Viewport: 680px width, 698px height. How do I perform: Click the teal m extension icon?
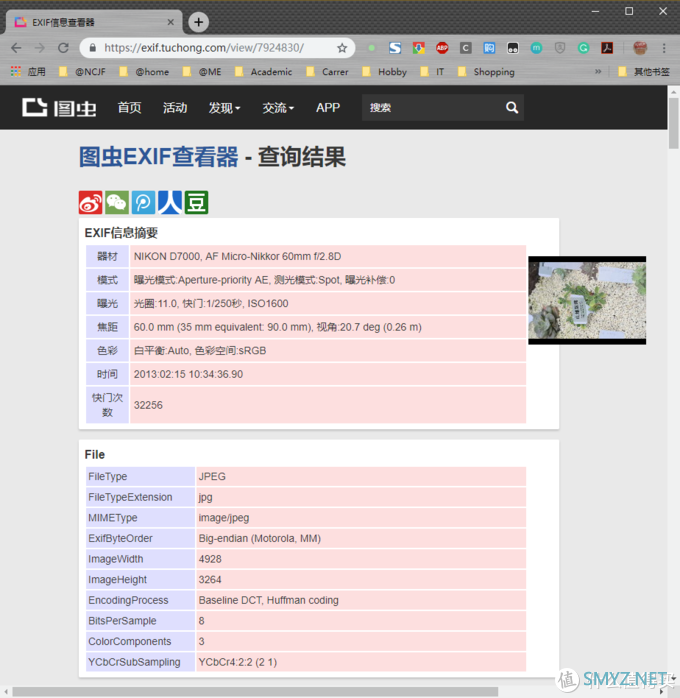pyautogui.click(x=536, y=48)
